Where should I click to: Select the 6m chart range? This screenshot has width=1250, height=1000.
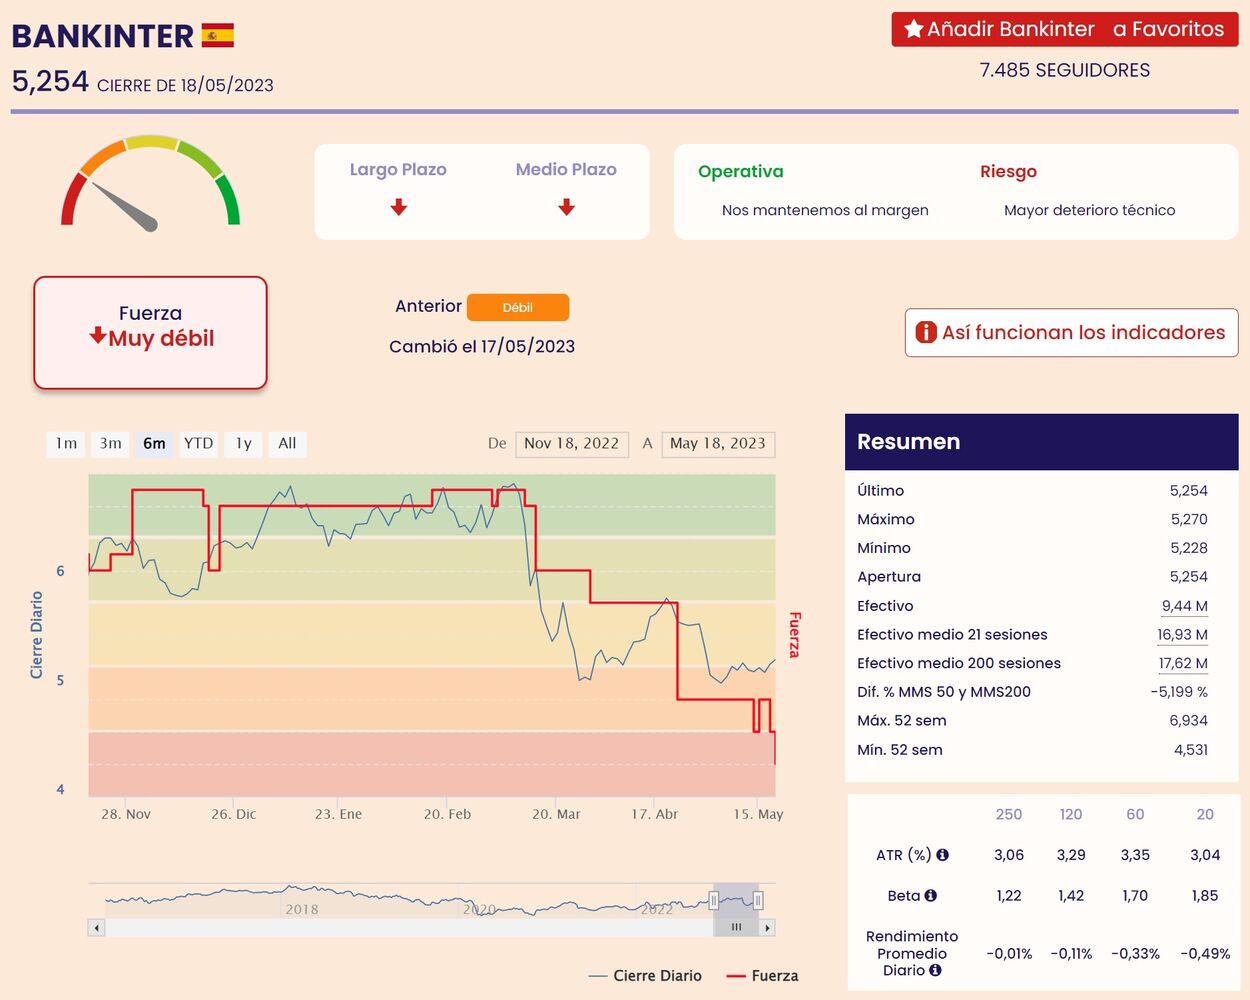[x=154, y=443]
